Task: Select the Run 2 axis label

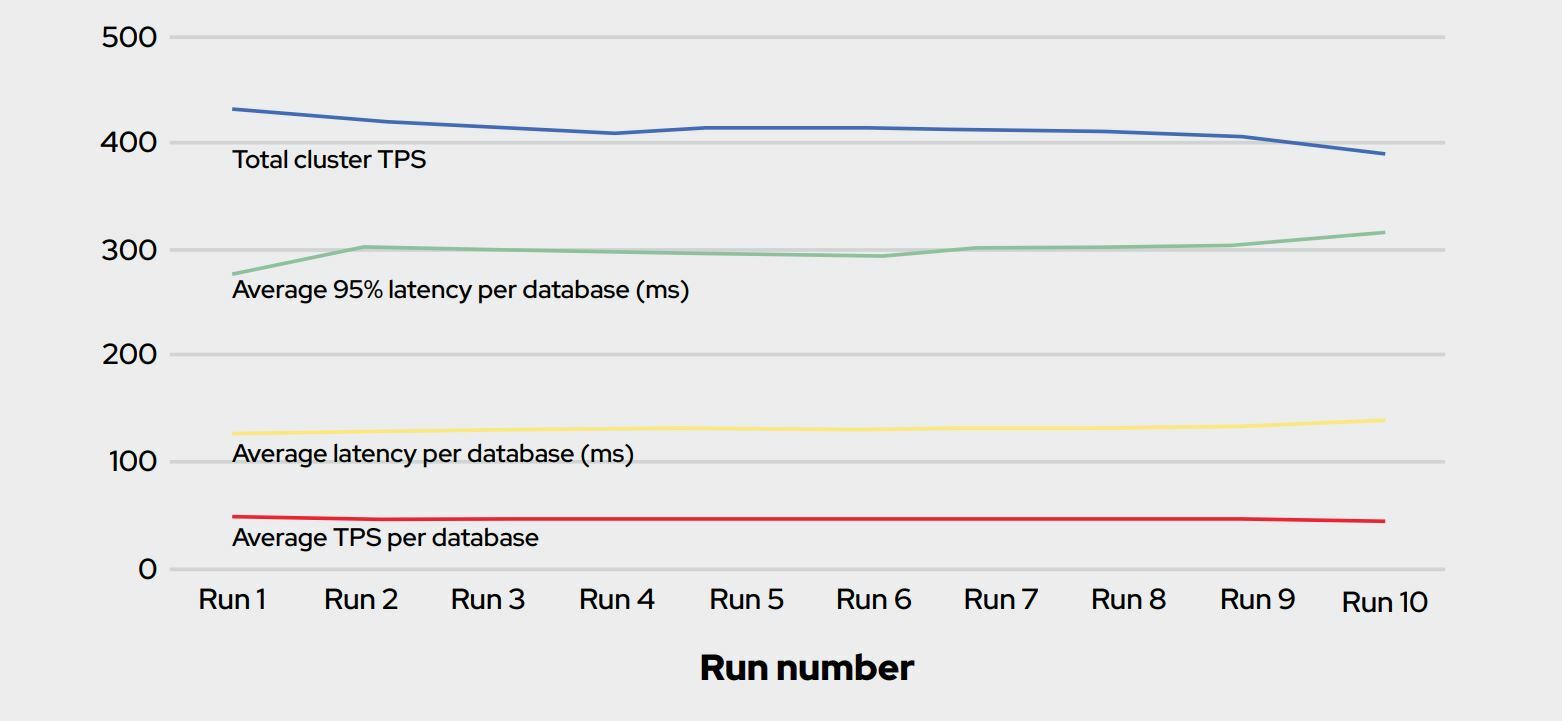Action: tap(361, 600)
